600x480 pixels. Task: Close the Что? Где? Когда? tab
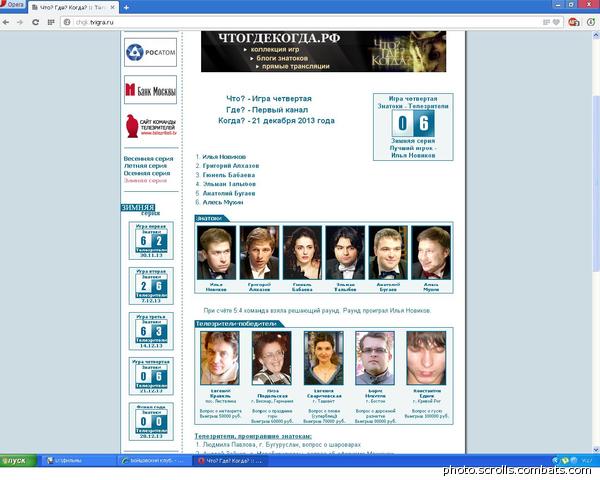(x=112, y=7)
